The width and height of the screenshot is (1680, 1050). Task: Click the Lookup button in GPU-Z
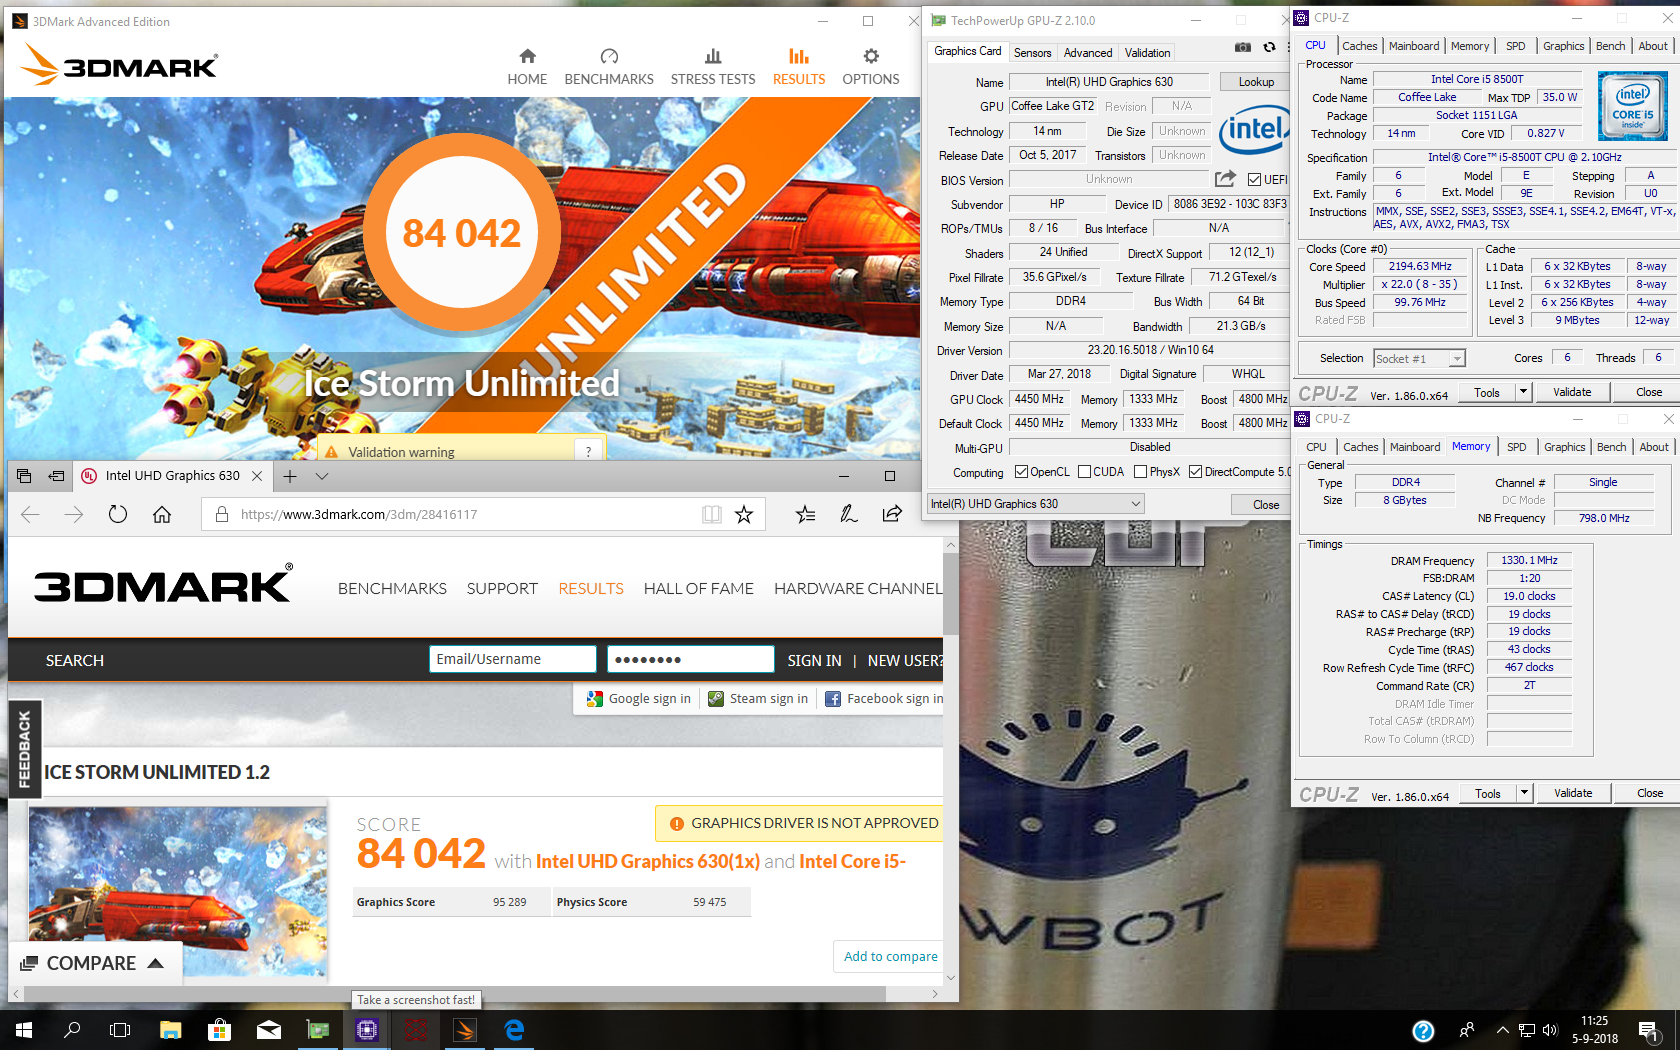(1256, 82)
